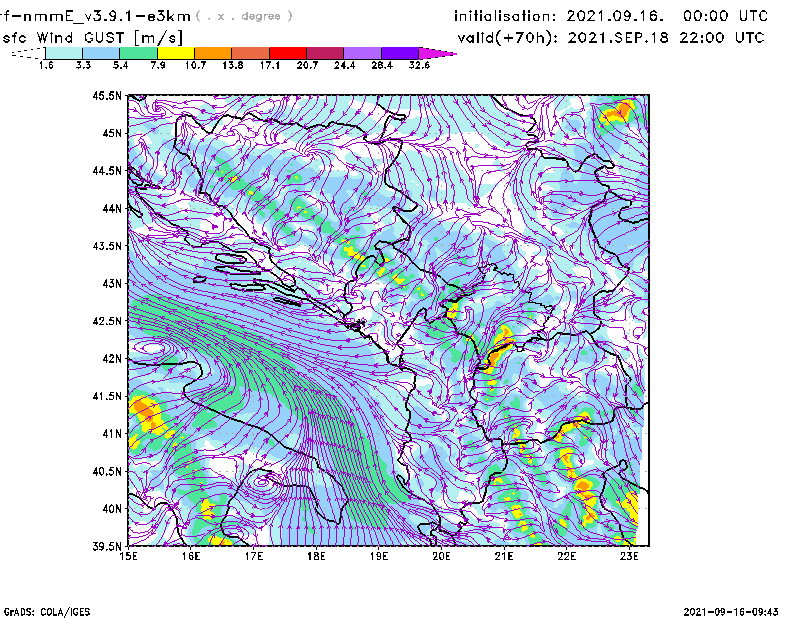Click the 15E longitude label
The image size is (800, 618).
tap(128, 556)
